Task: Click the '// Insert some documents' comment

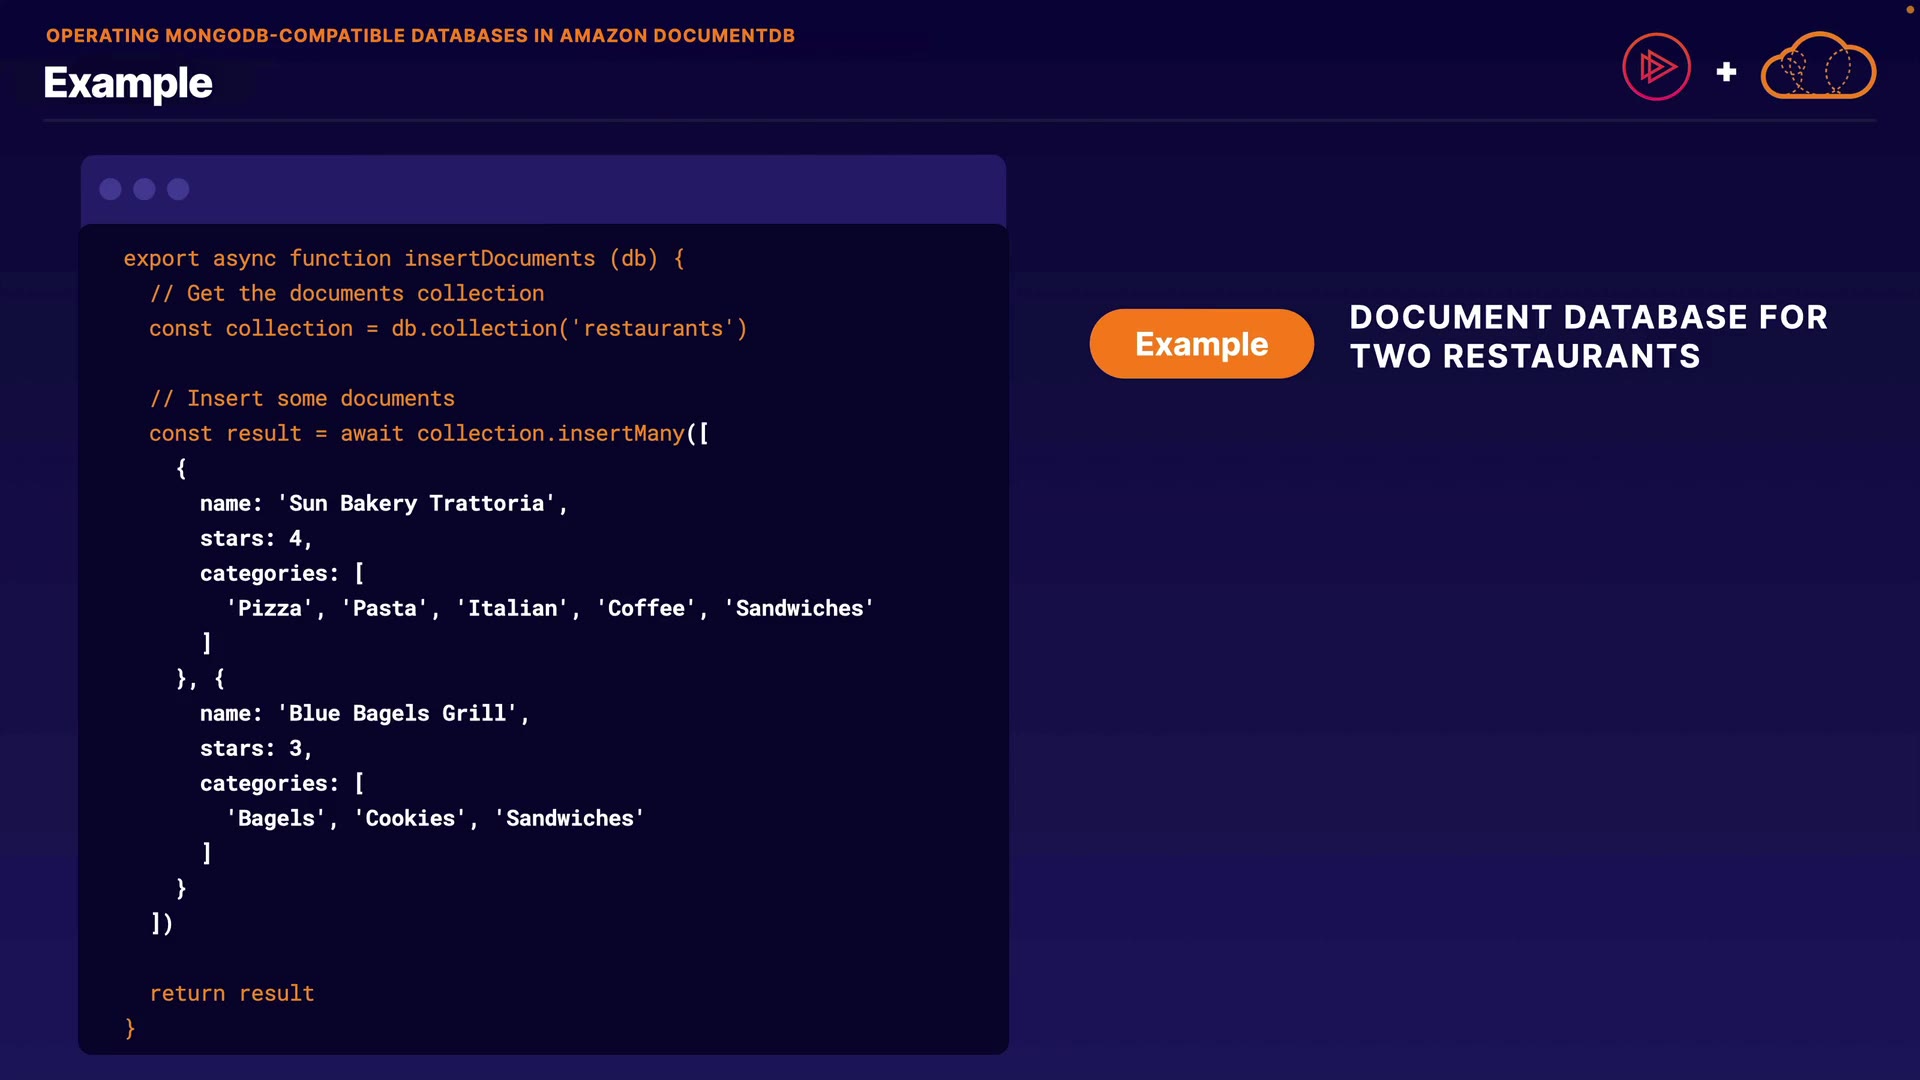Action: pos(302,398)
